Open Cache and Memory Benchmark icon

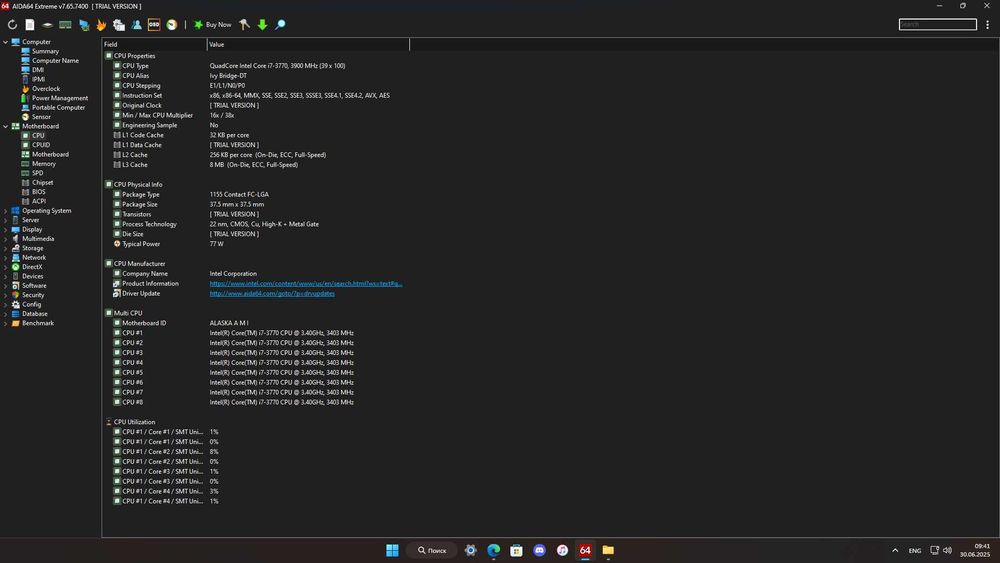click(65, 25)
